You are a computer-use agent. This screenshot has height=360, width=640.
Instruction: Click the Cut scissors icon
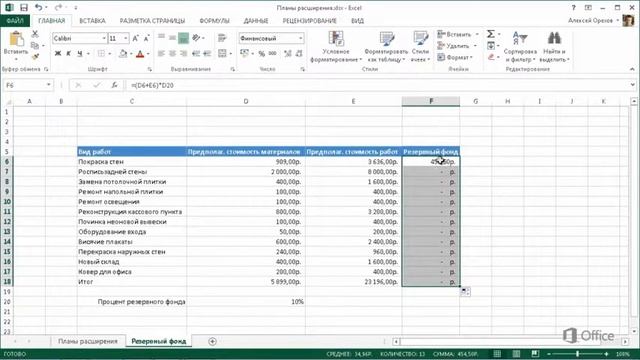(35, 34)
